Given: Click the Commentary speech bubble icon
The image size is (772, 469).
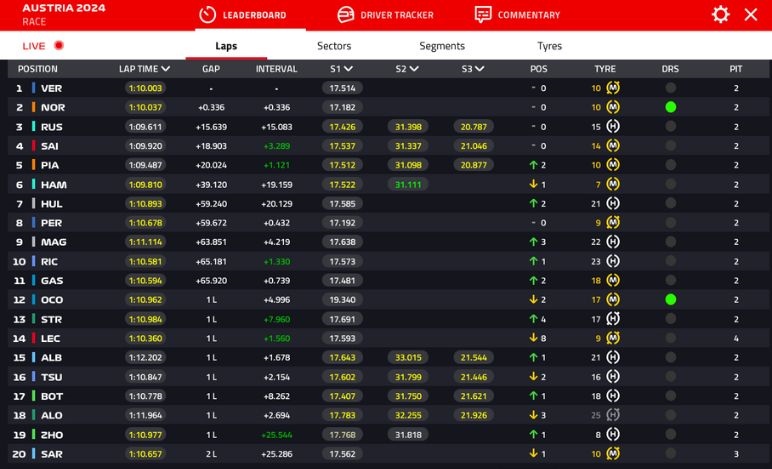Looking at the screenshot, I should pyautogui.click(x=483, y=15).
